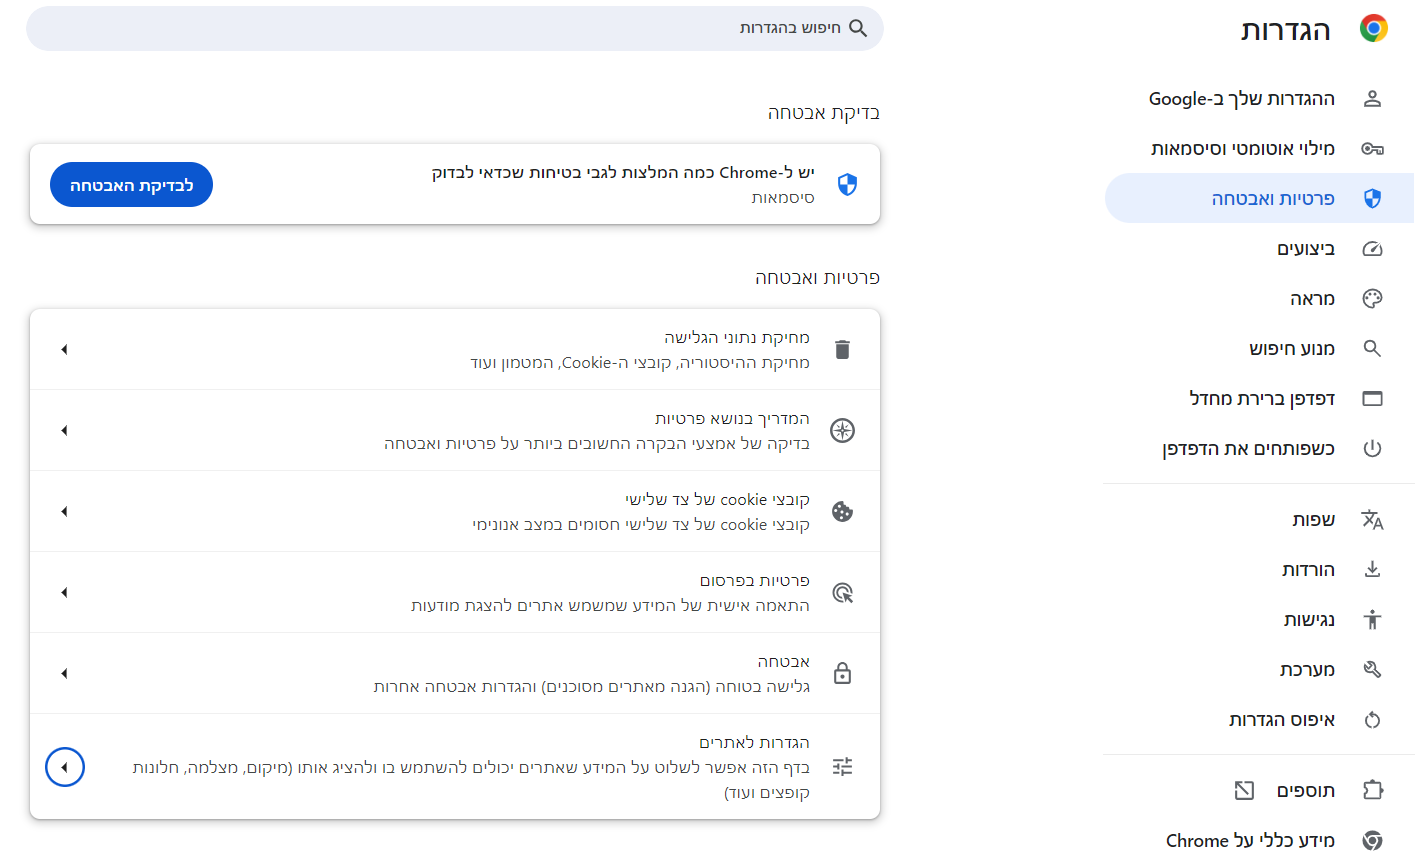Expand הגדרות לאתרים using the circled arrow

pos(65,767)
